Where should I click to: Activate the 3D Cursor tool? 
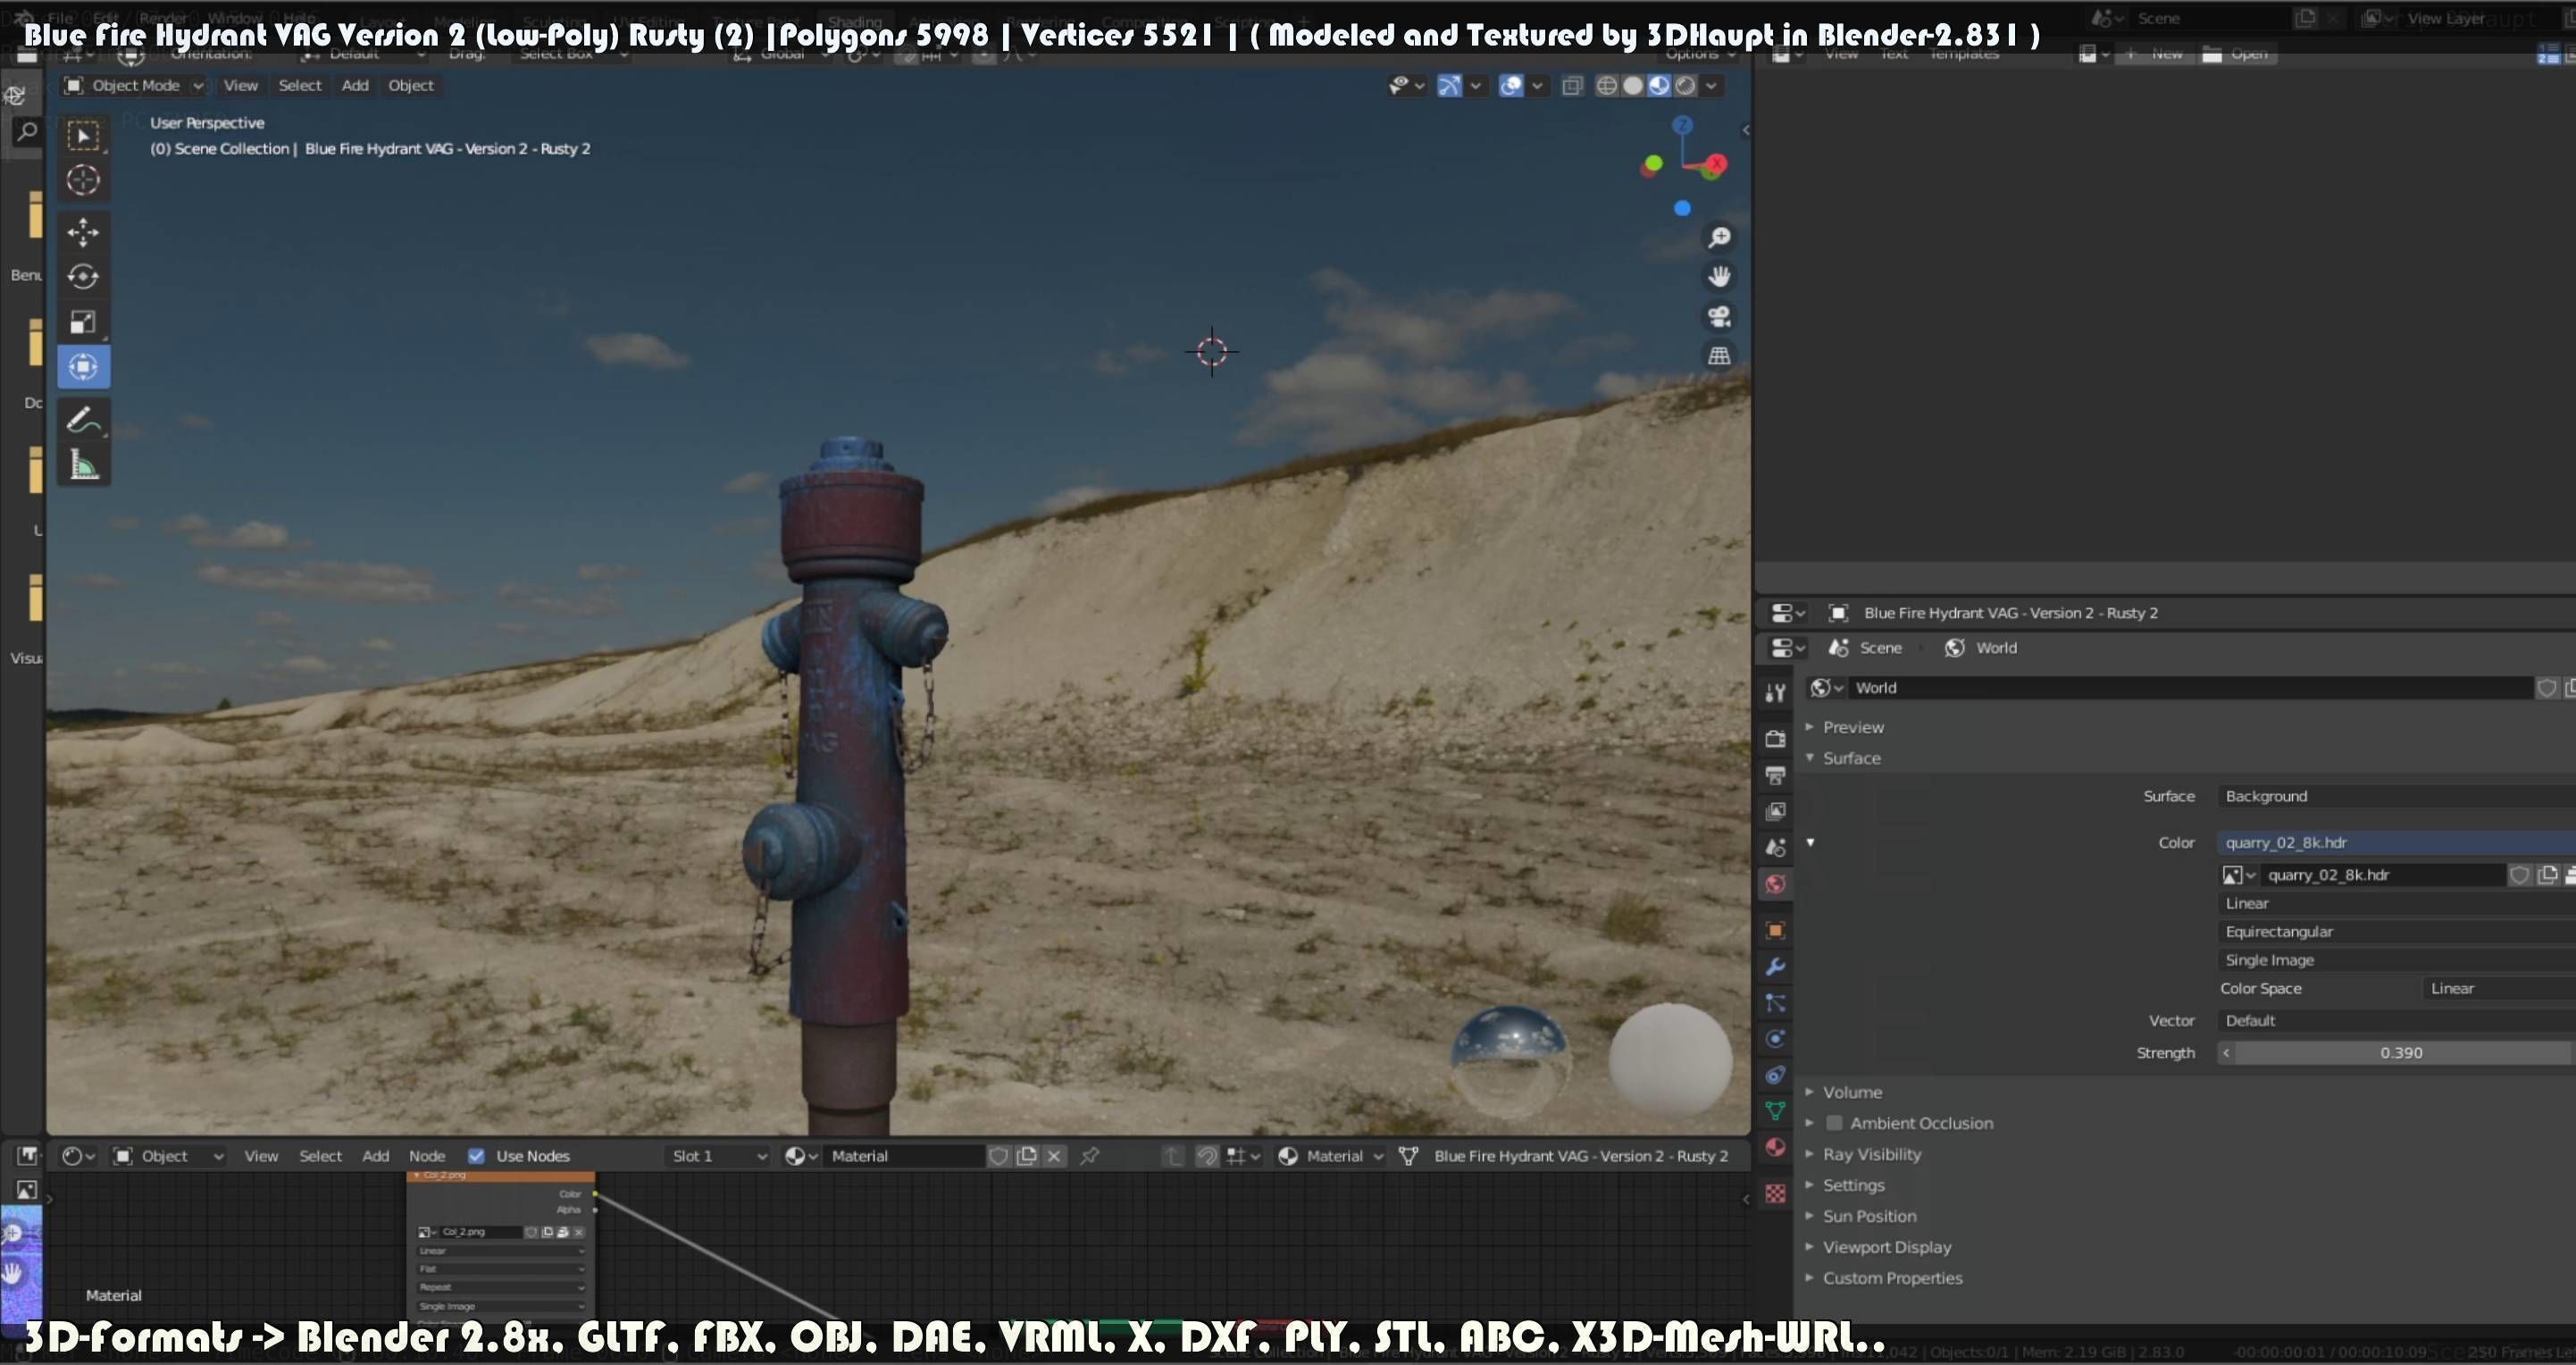pos(83,180)
